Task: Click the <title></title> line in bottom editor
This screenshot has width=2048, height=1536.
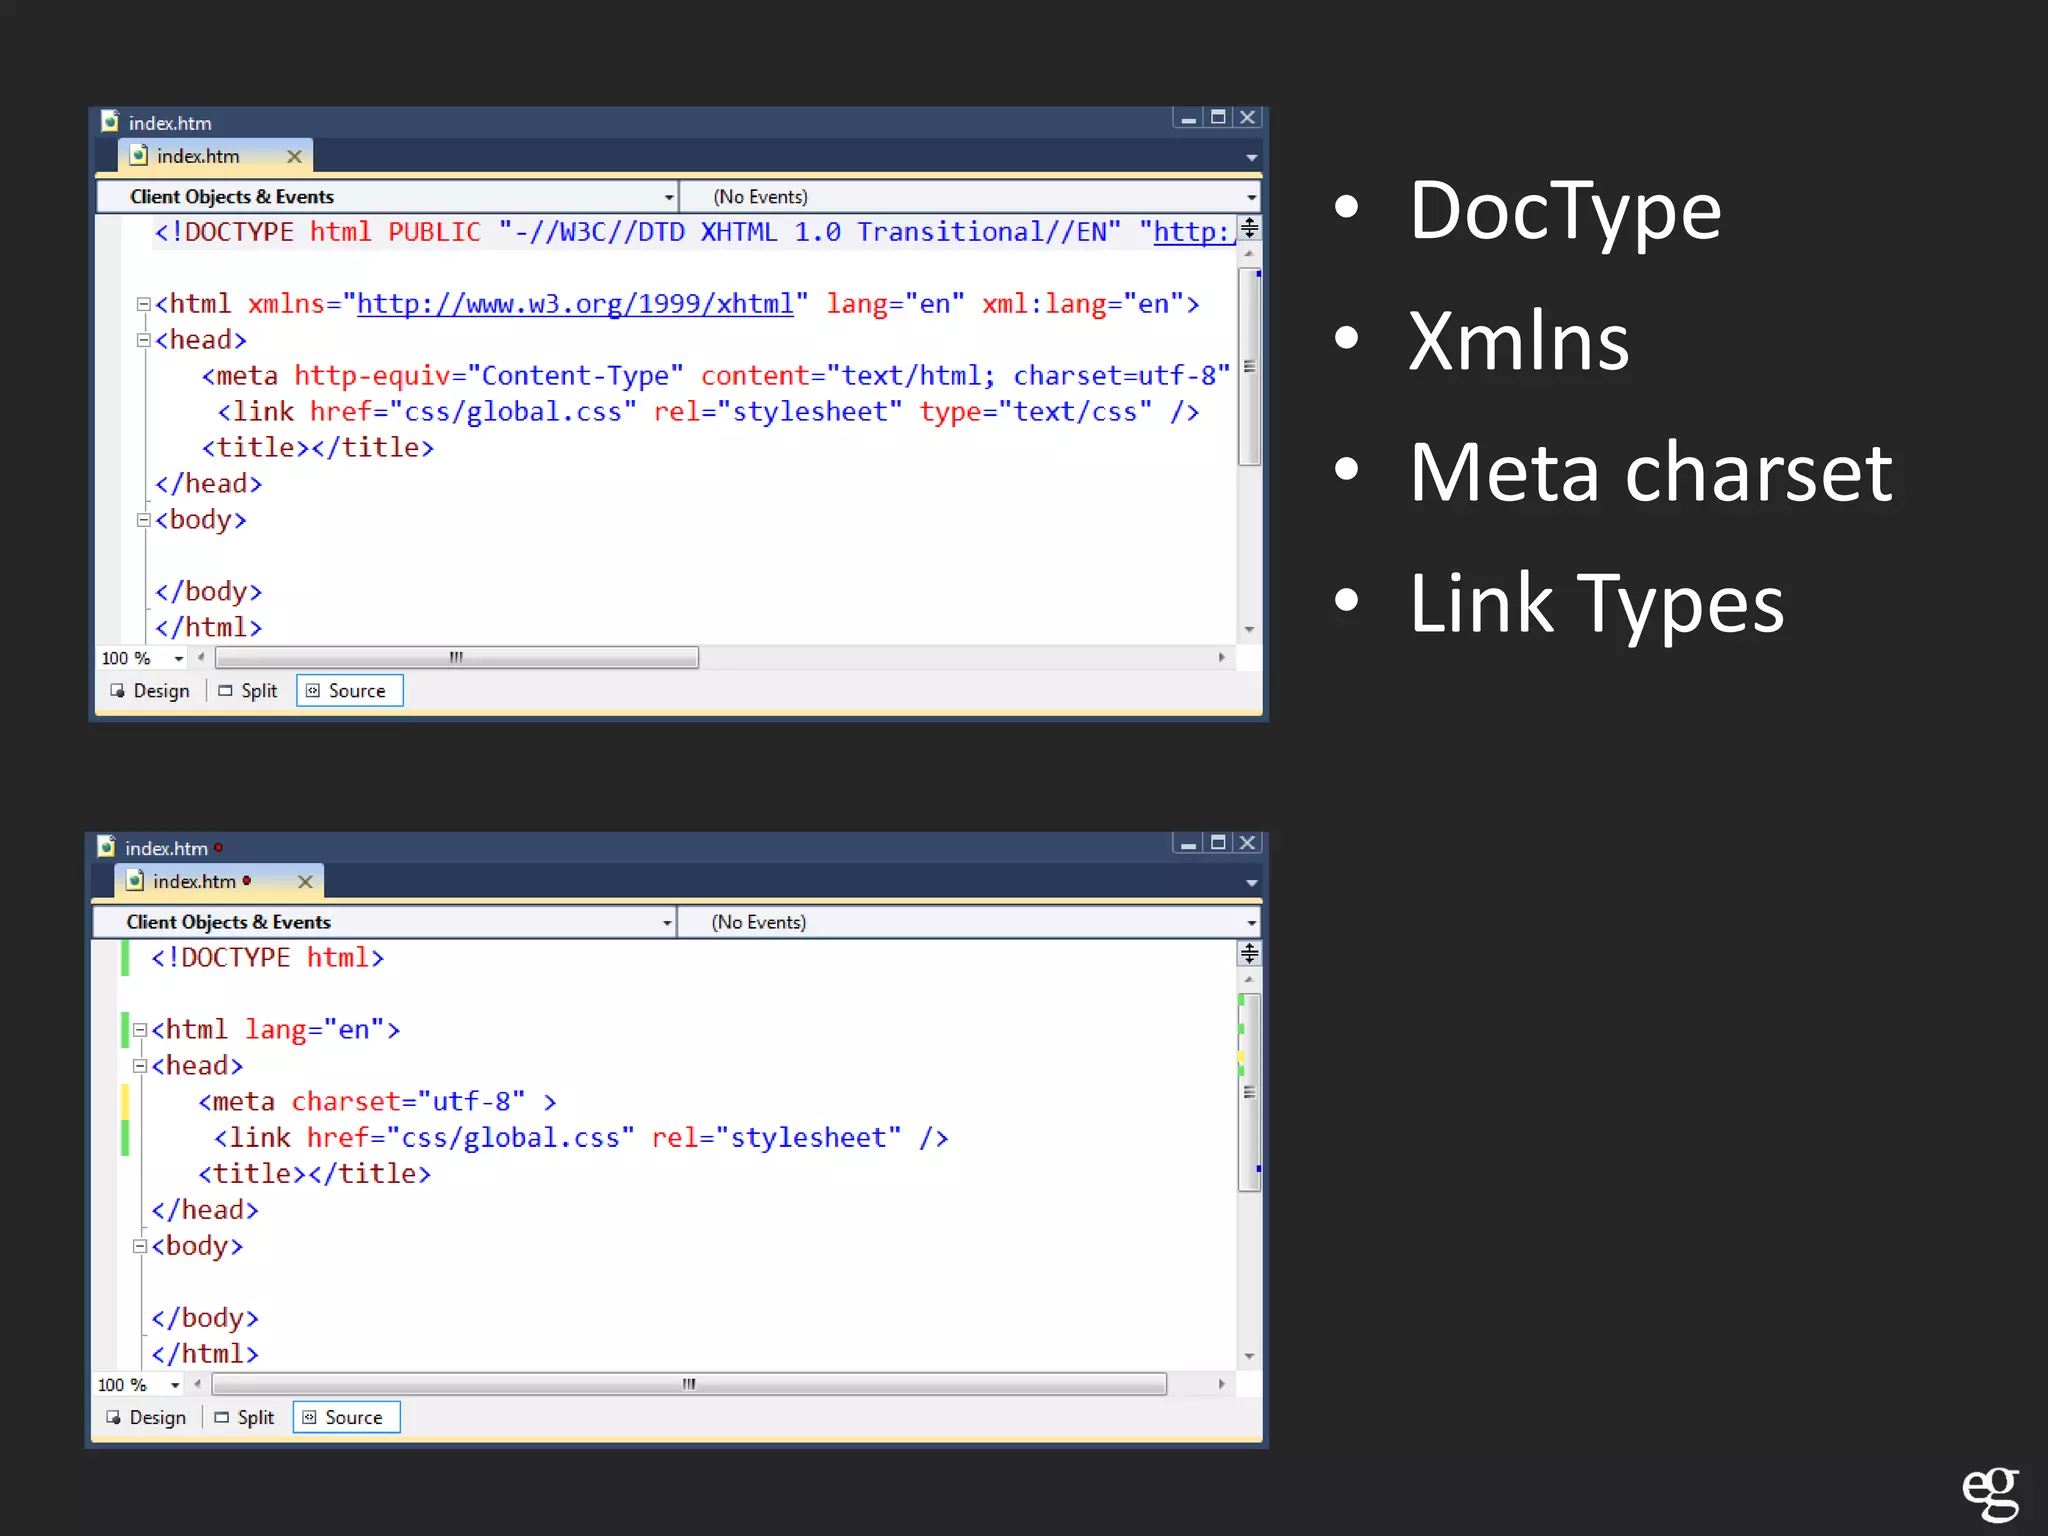Action: 315,1174
